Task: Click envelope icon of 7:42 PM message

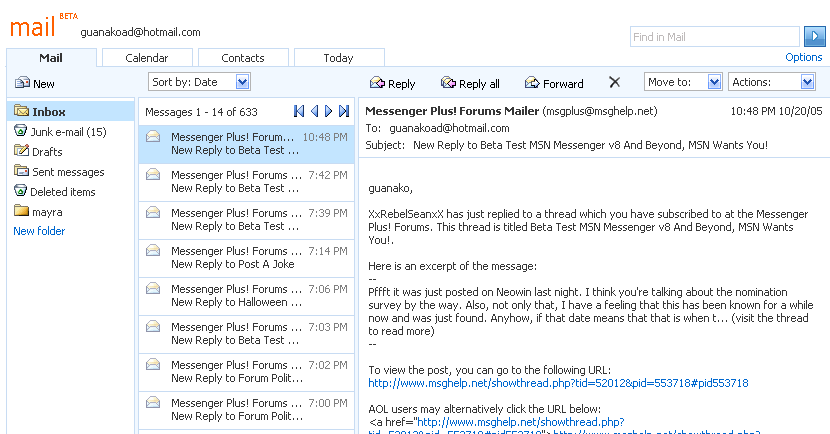Action: click(153, 174)
